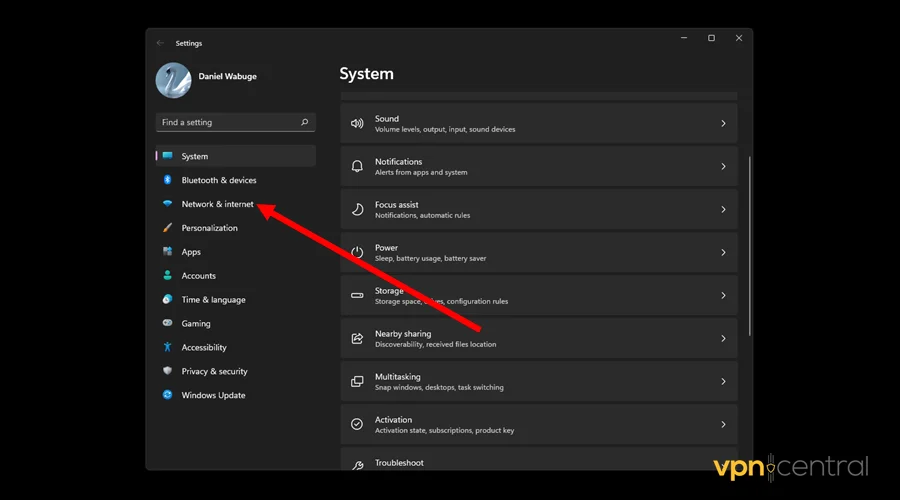Click the Notifications bell icon

tap(357, 166)
